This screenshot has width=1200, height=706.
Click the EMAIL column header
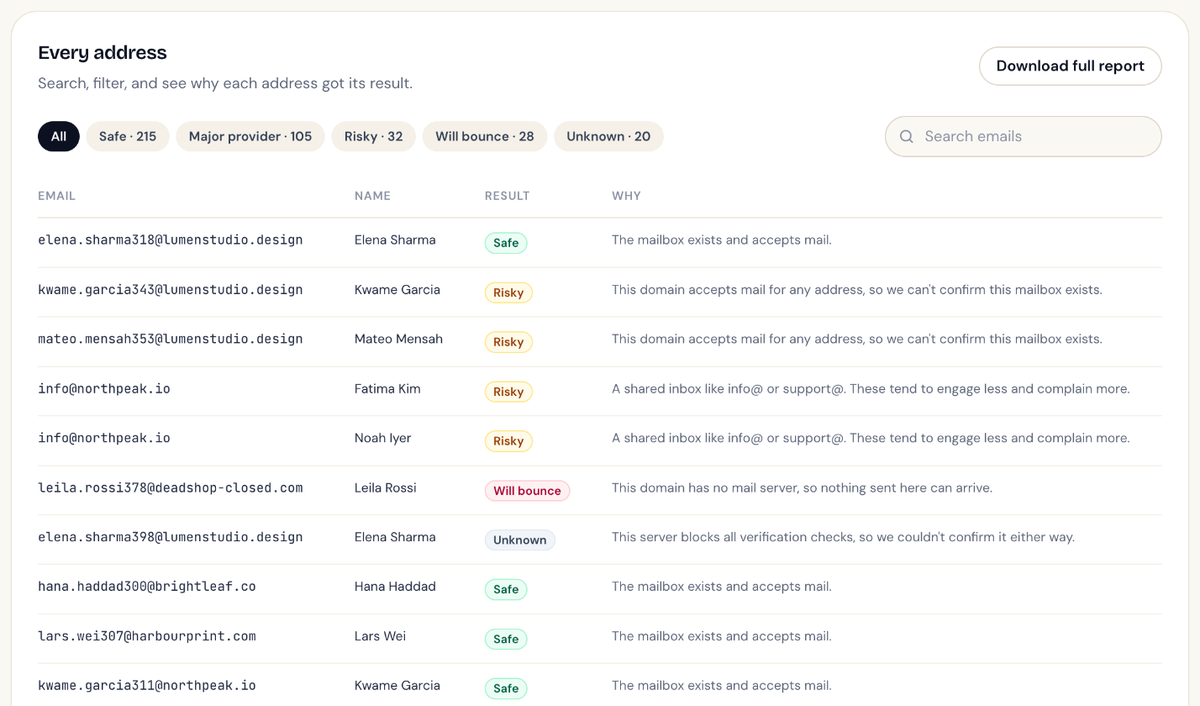(x=57, y=196)
